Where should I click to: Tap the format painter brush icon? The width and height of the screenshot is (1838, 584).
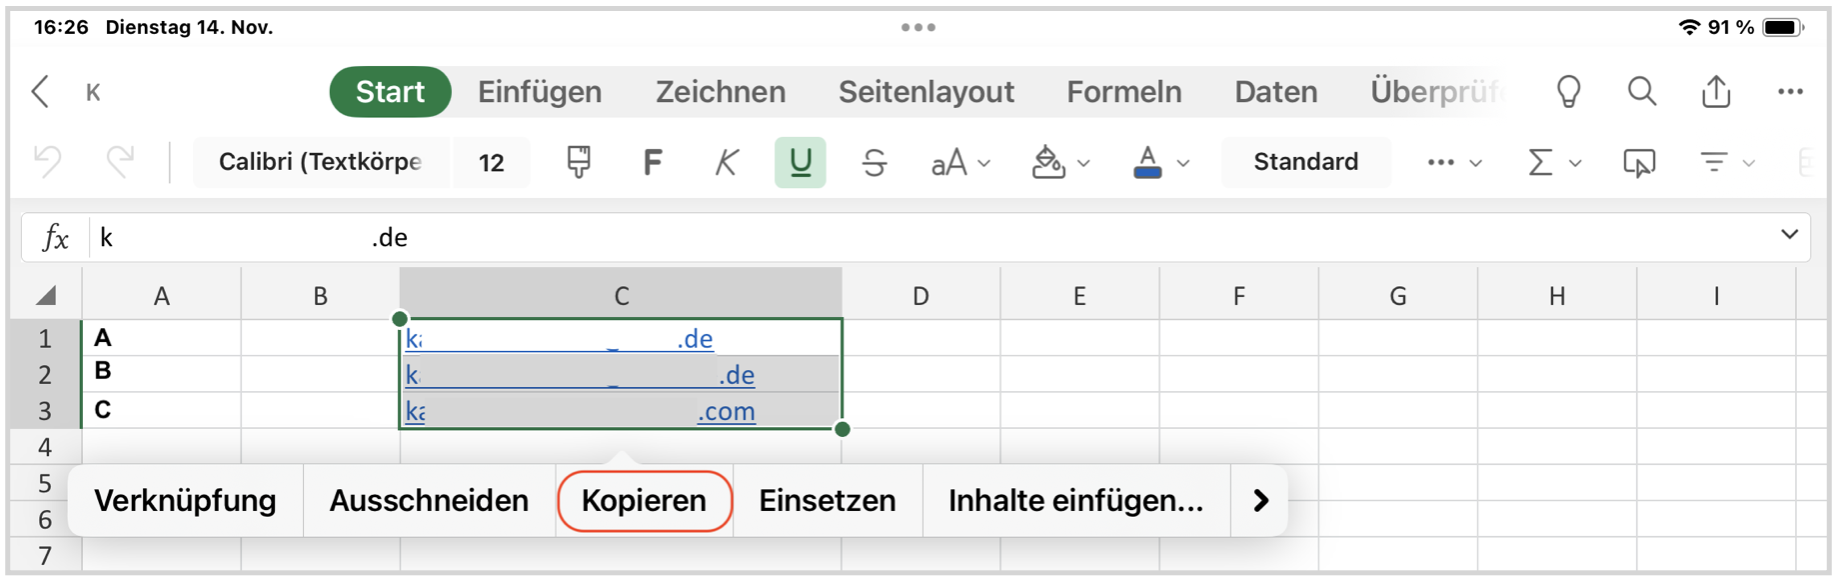point(578,162)
